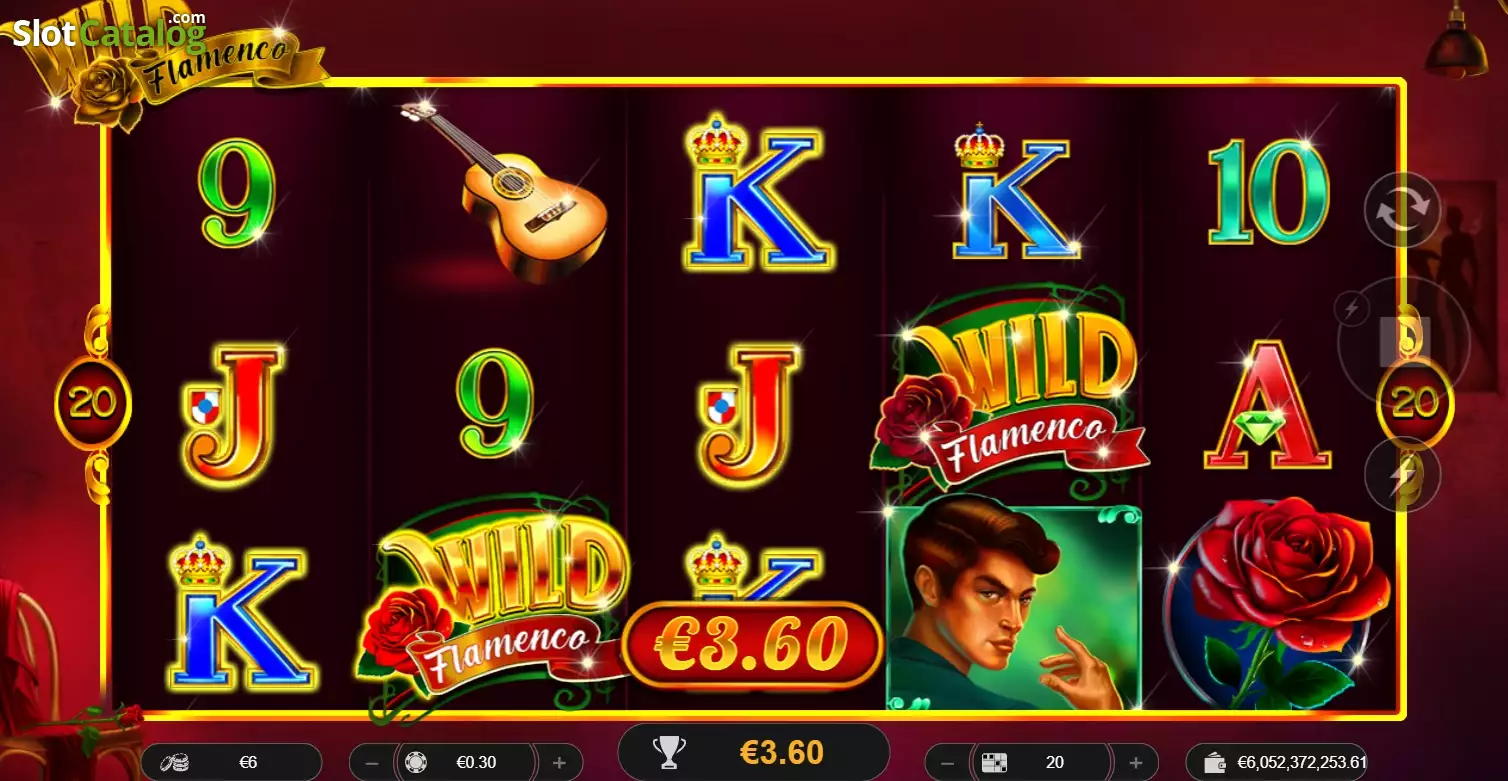Click the wallet balance icon
Screen dimensions: 1508x781
pyautogui.click(x=1216, y=762)
